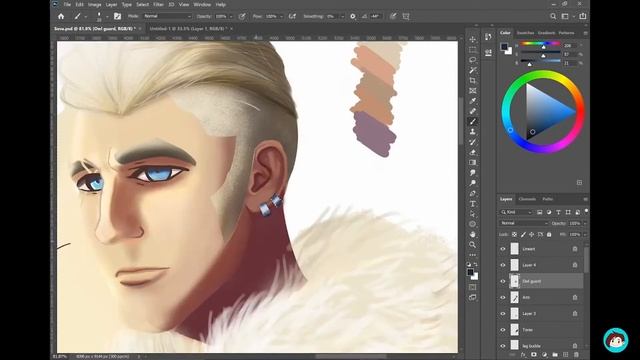640x360 pixels.
Task: Select the Eyedropper tool
Action: point(473,101)
